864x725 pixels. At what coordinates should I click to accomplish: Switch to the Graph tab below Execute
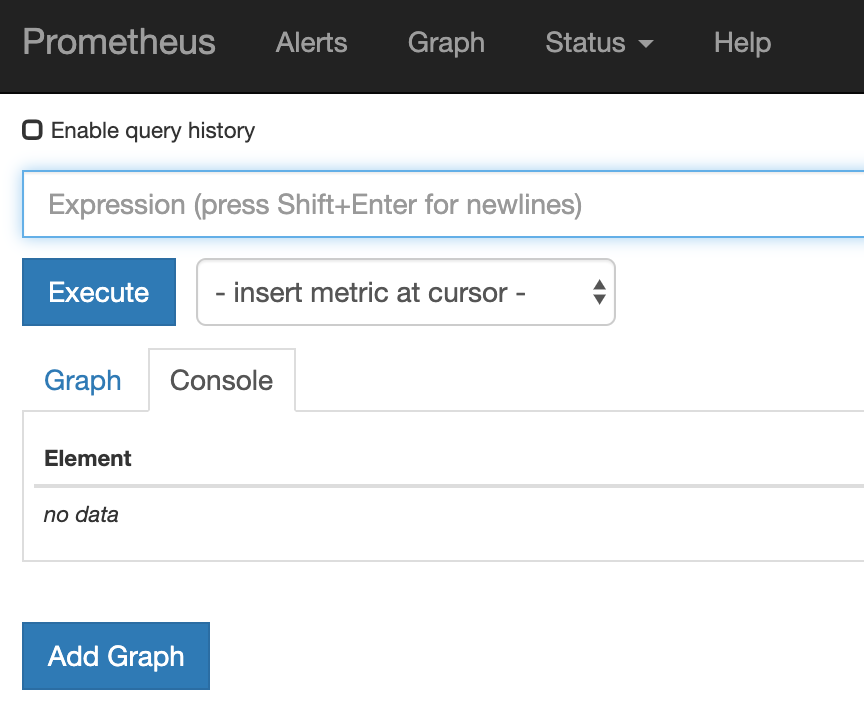(83, 381)
